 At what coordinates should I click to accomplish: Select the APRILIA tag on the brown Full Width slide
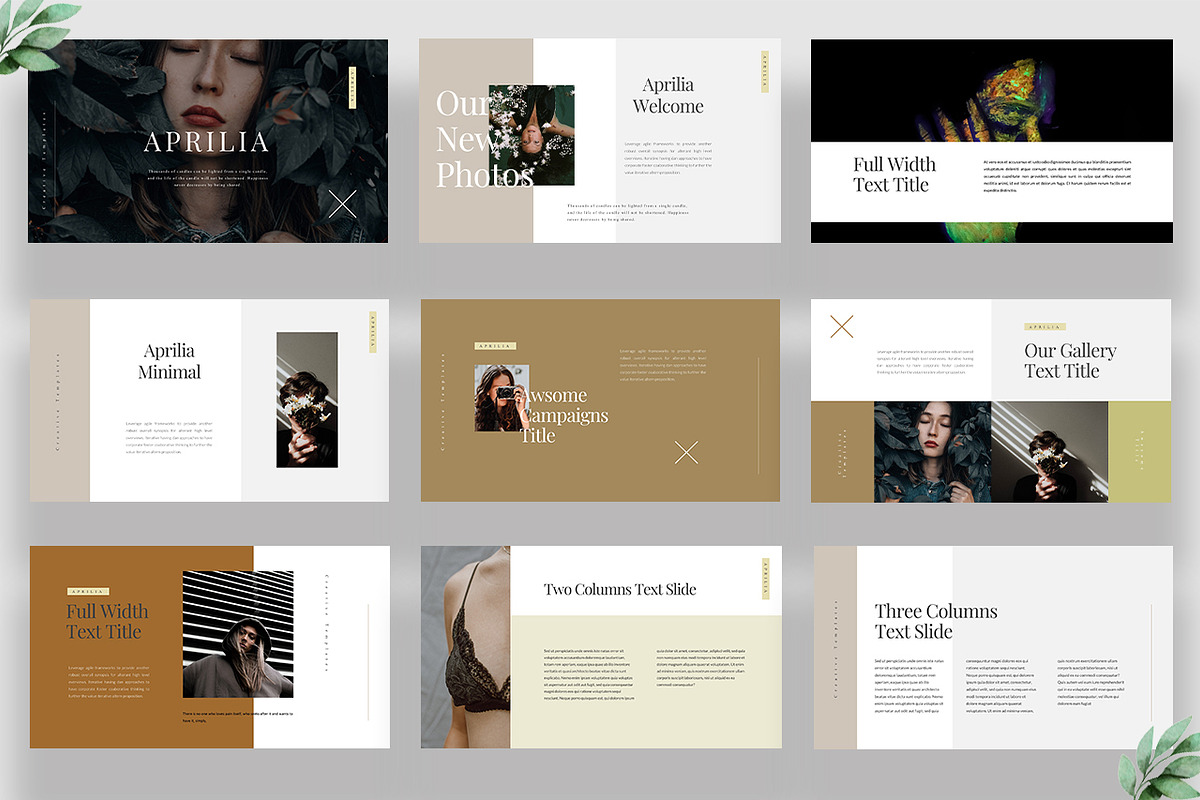pos(88,592)
